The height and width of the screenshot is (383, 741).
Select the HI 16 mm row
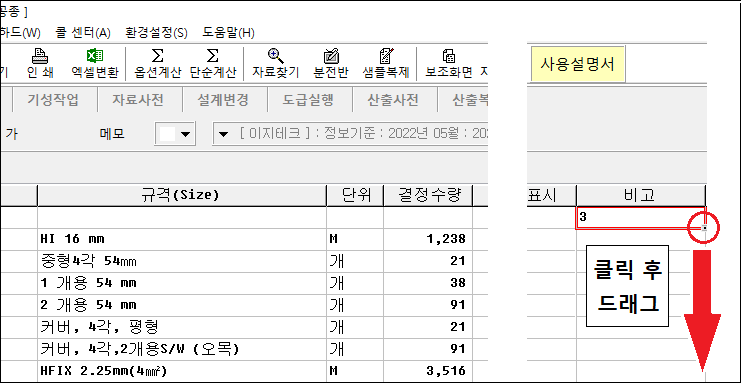point(181,239)
